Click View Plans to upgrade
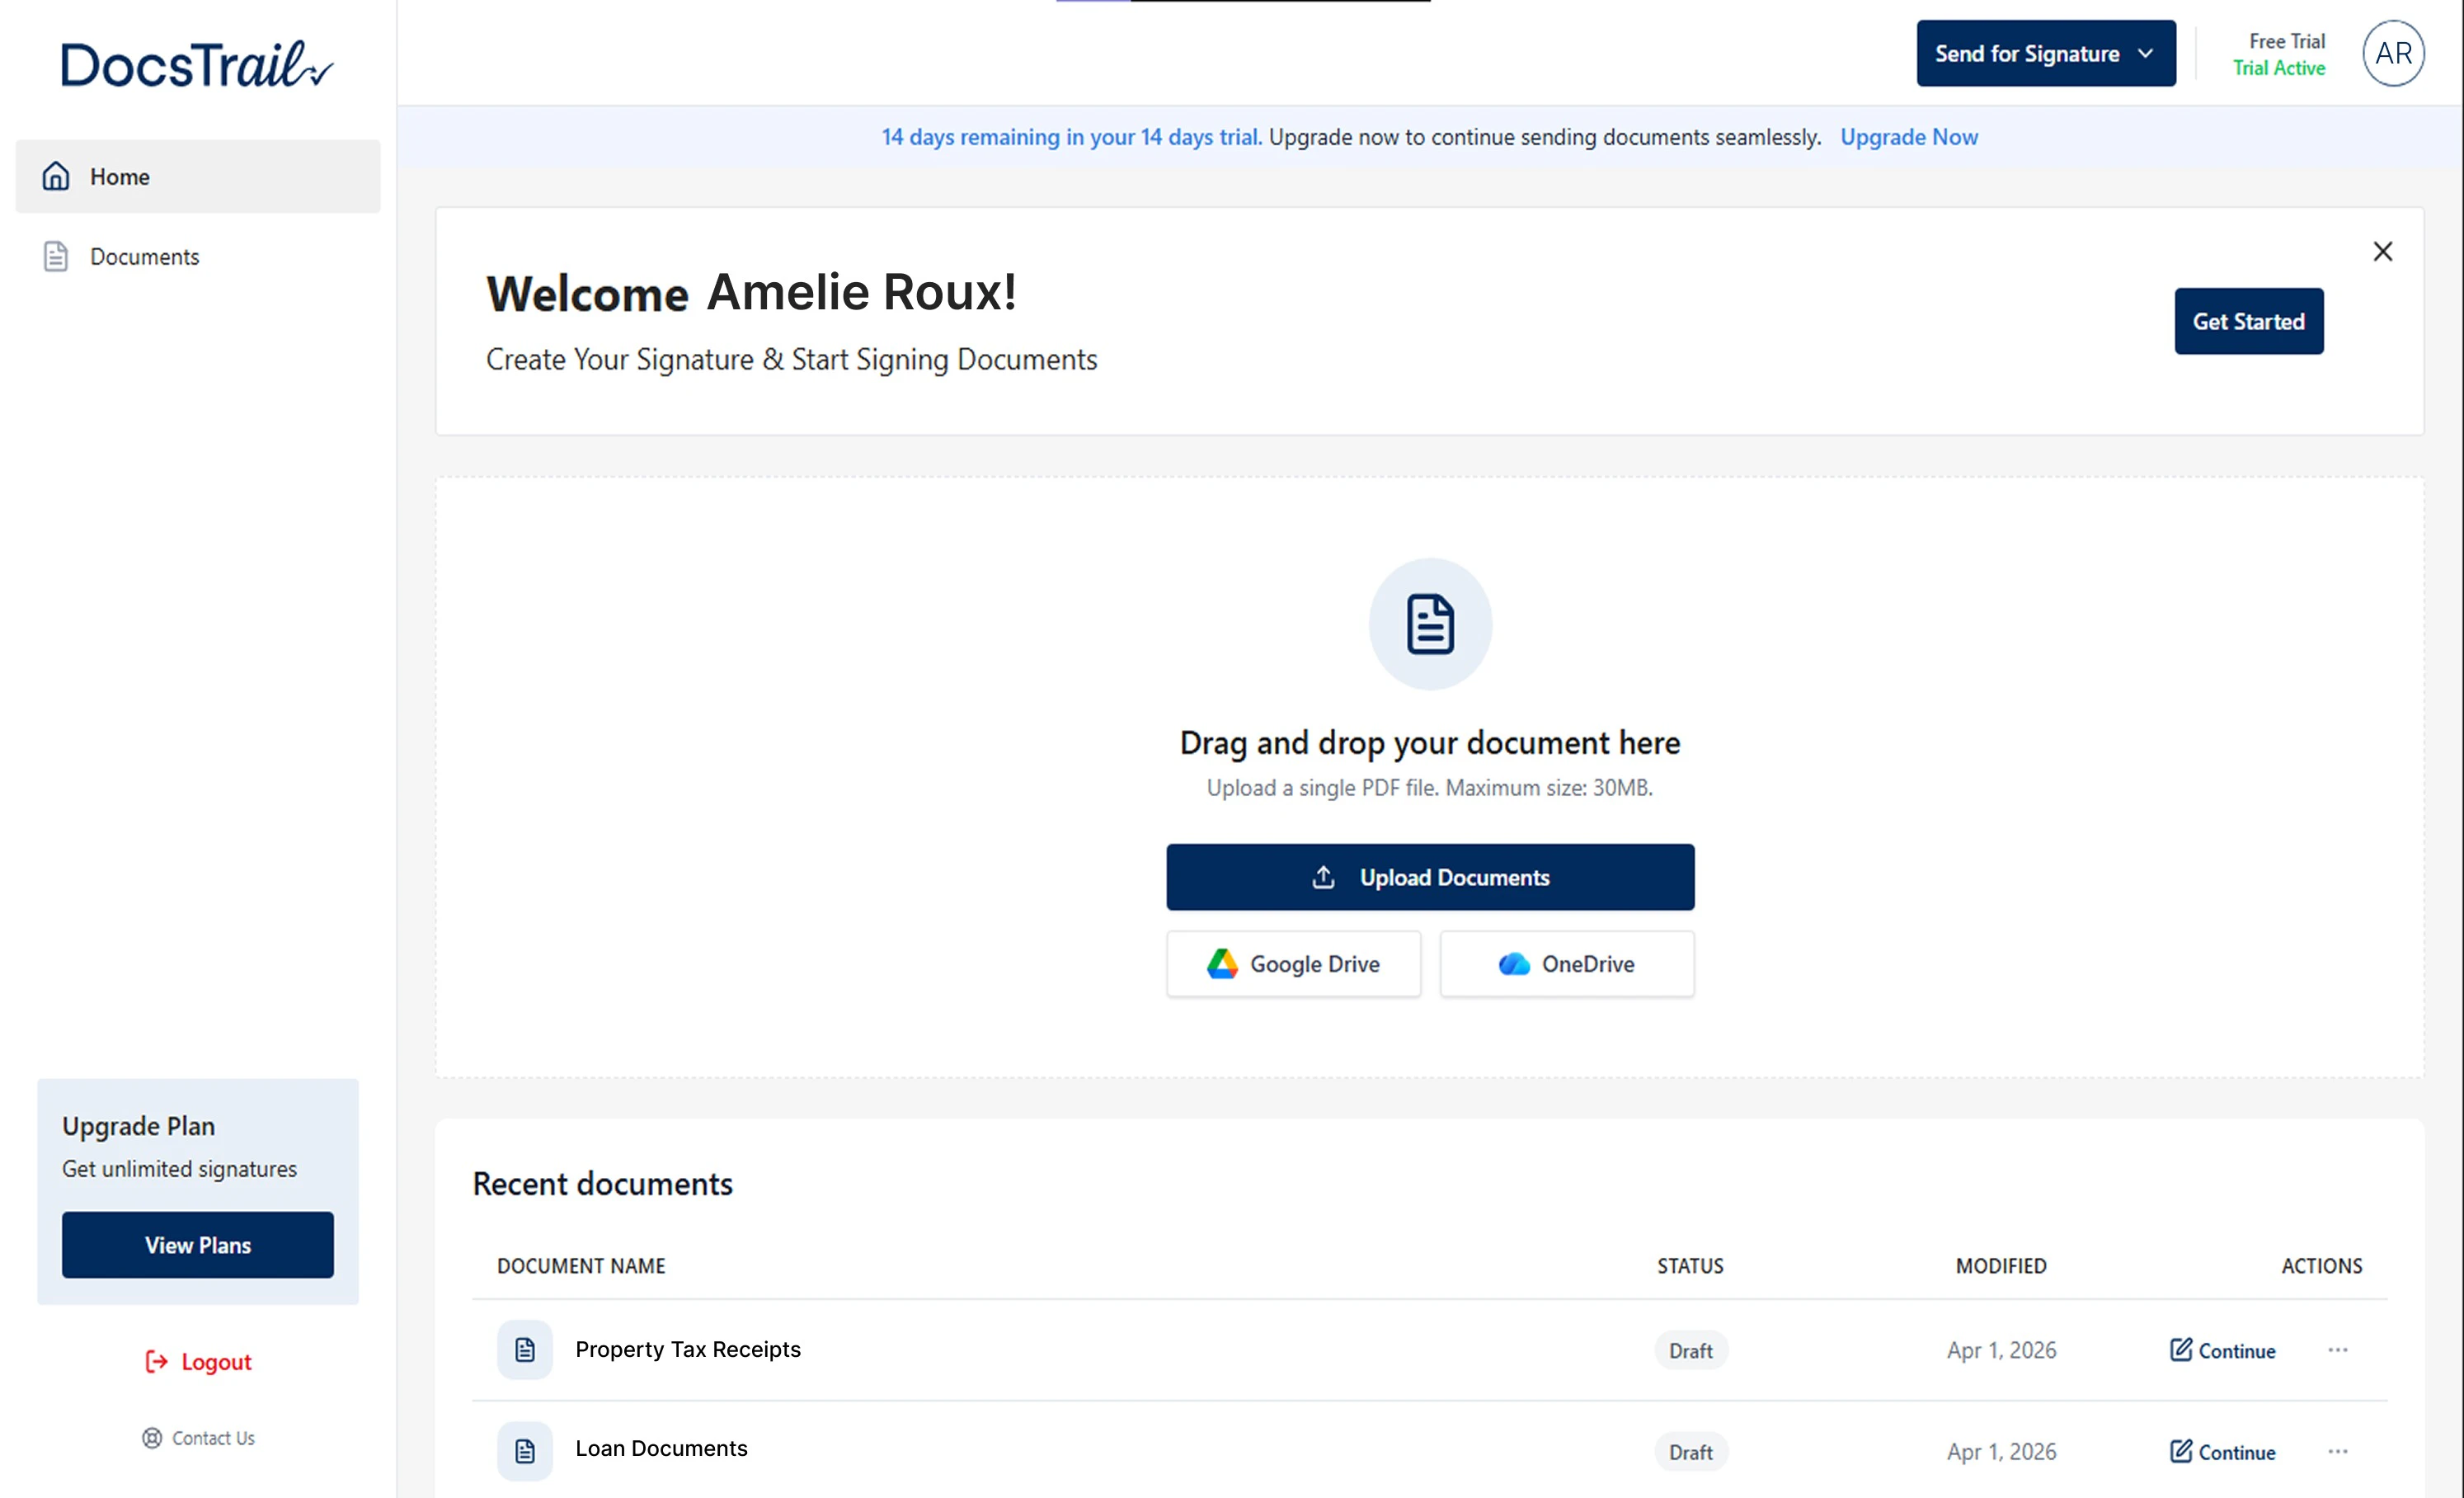 click(197, 1245)
